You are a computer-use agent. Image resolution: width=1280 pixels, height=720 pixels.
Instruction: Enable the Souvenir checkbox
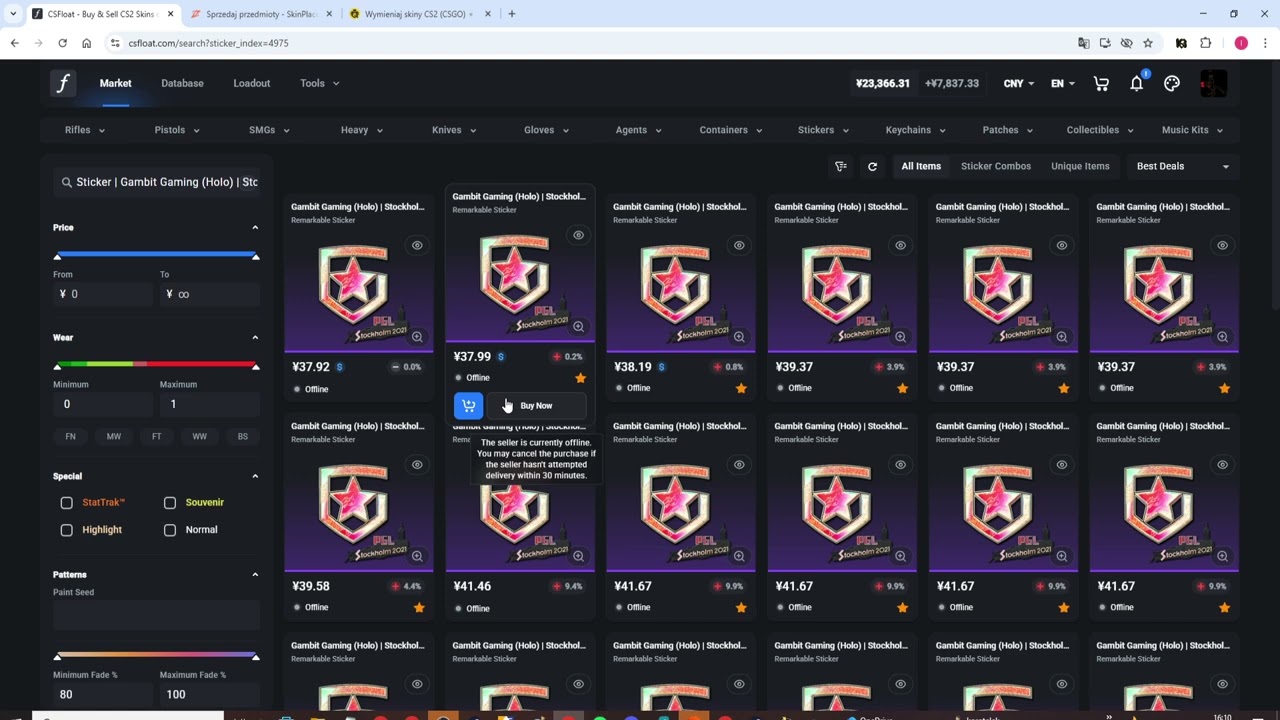pos(170,502)
